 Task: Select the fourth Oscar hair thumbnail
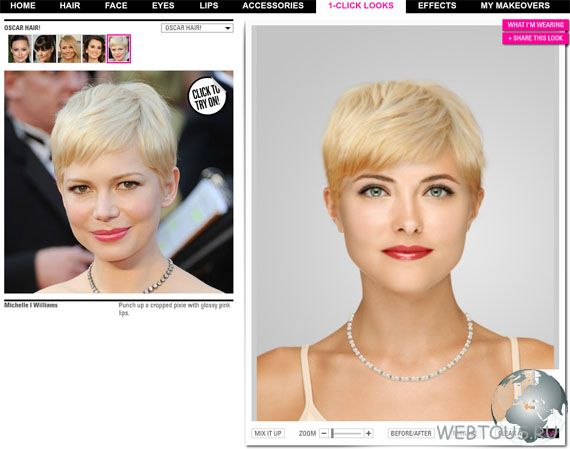click(x=94, y=49)
